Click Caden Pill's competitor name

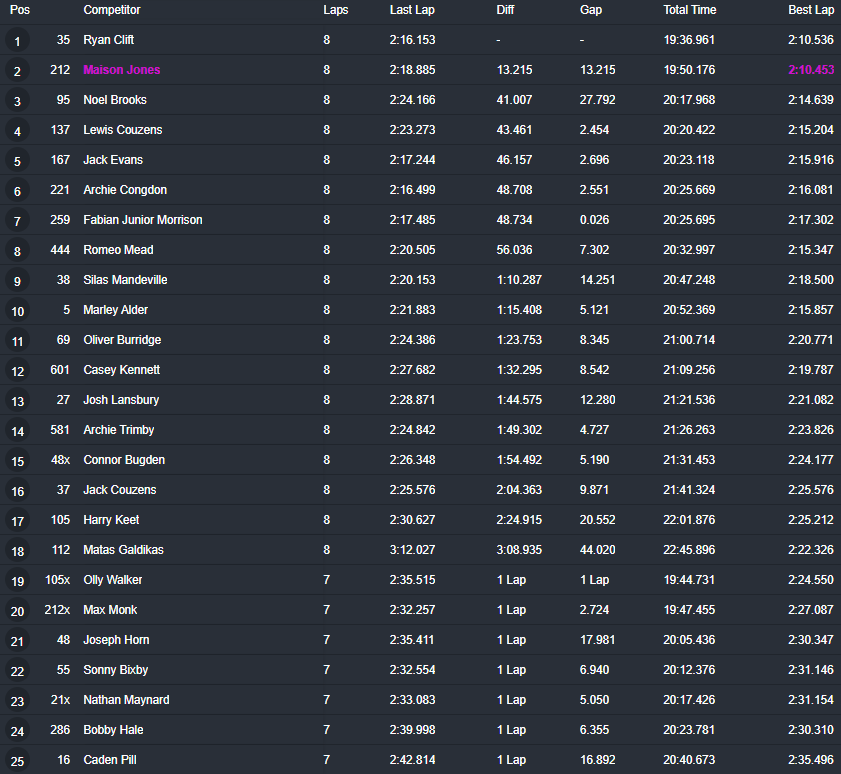[x=108, y=760]
